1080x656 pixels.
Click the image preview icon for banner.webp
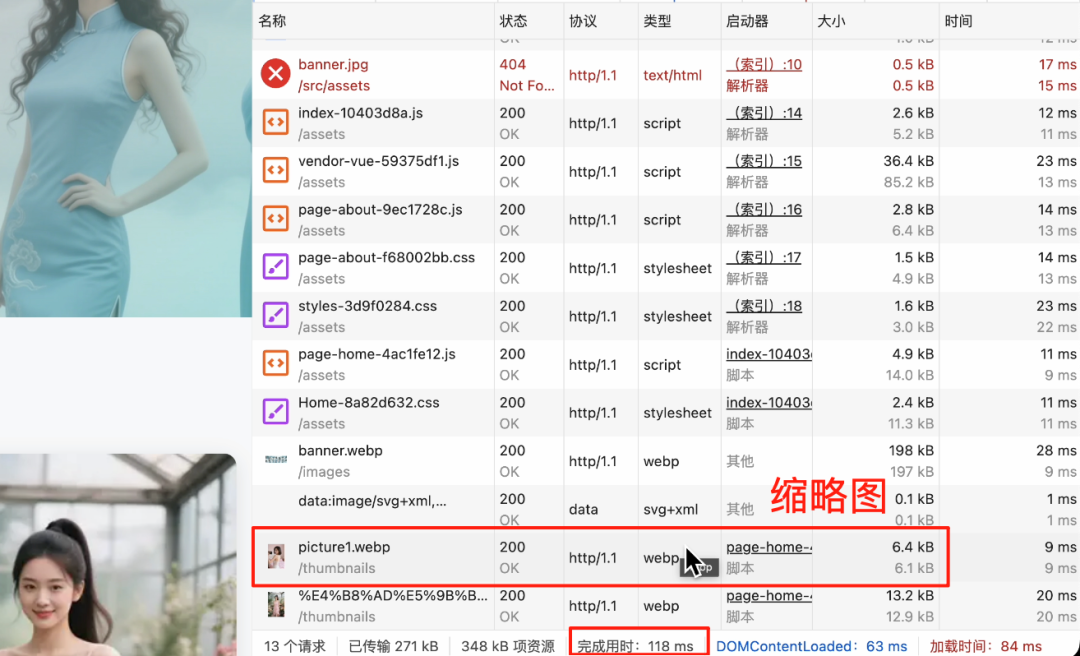[x=275, y=461]
